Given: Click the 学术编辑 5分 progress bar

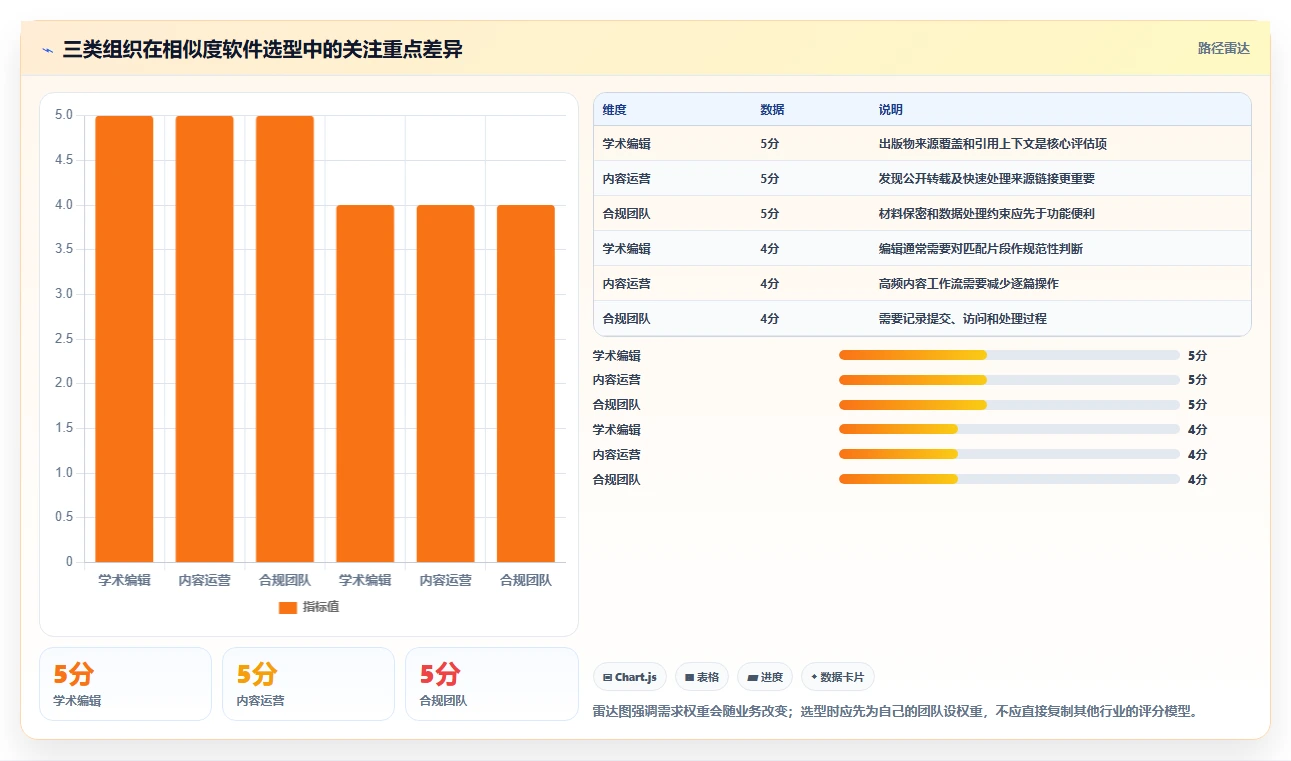Looking at the screenshot, I should [1009, 355].
